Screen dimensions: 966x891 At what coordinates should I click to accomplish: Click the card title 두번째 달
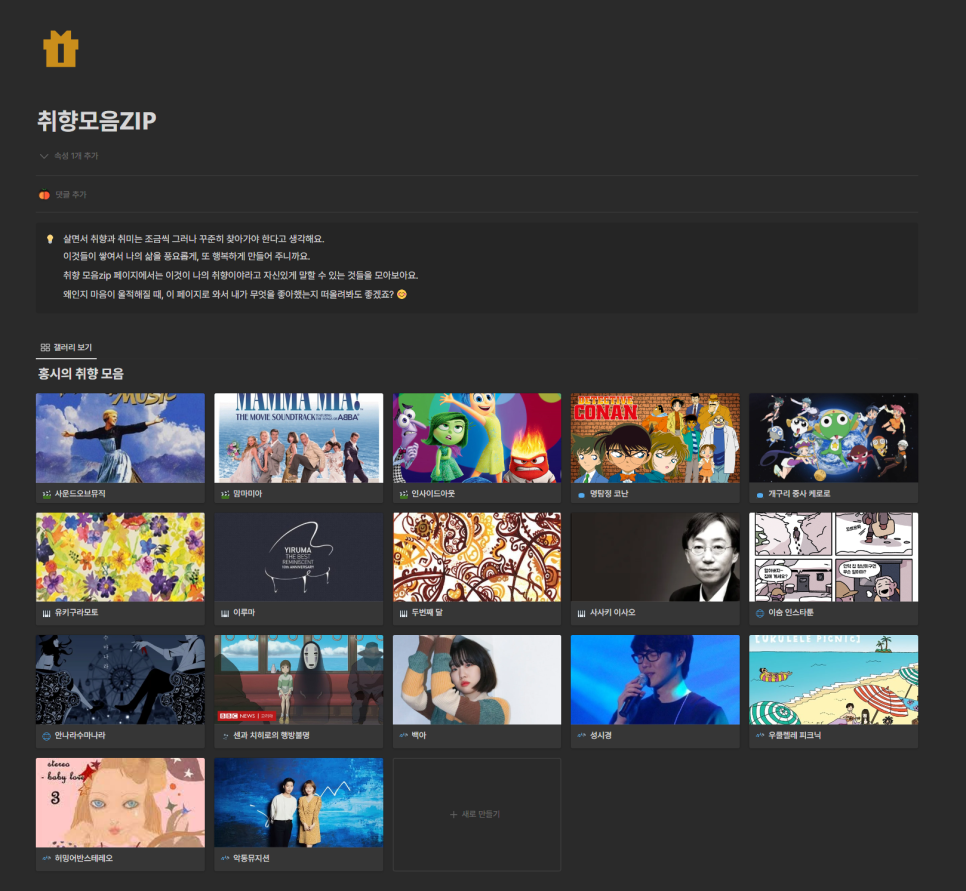[x=427, y=613]
